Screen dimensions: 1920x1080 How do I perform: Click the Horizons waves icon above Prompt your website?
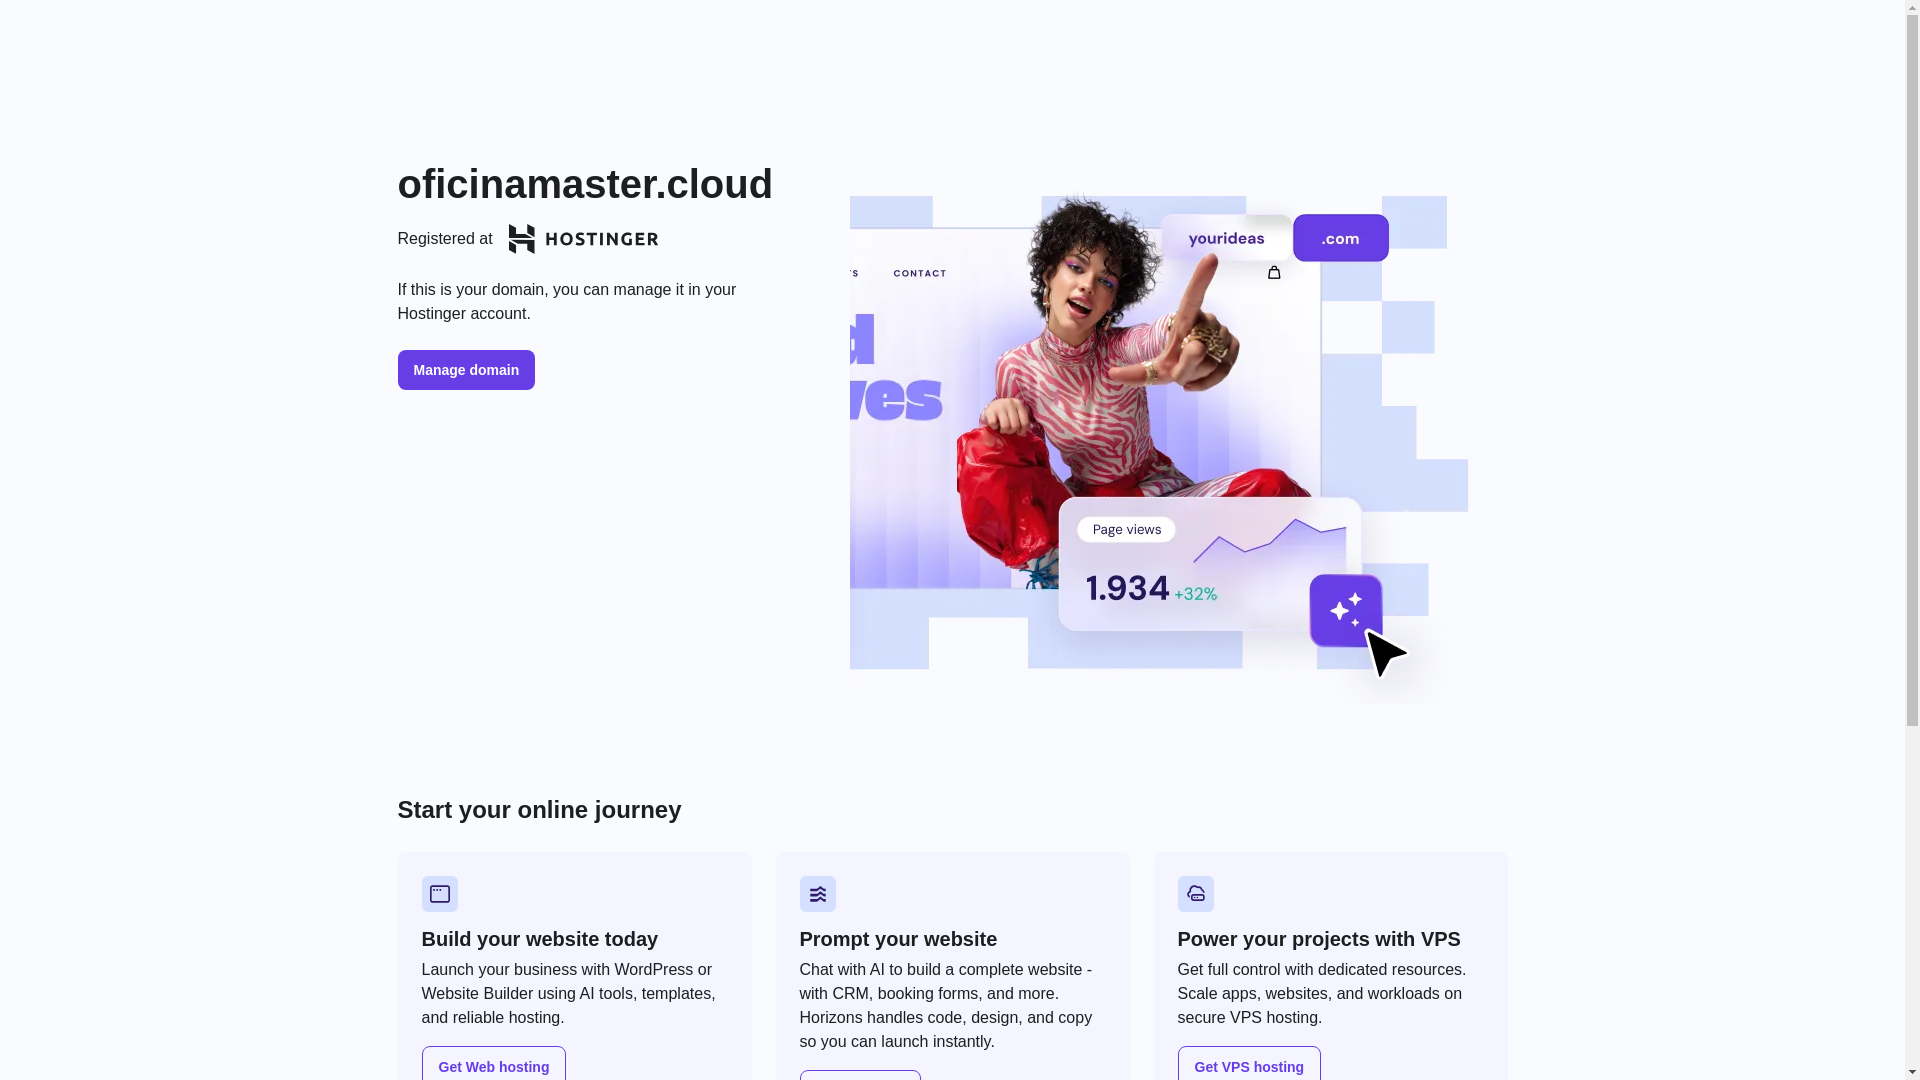tap(817, 894)
